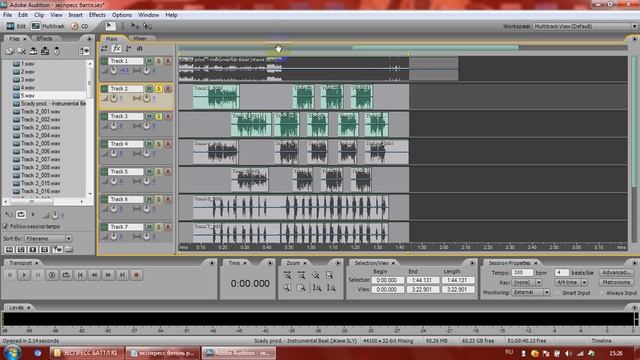
Task: Click the Tempo input field
Action: pos(522,272)
